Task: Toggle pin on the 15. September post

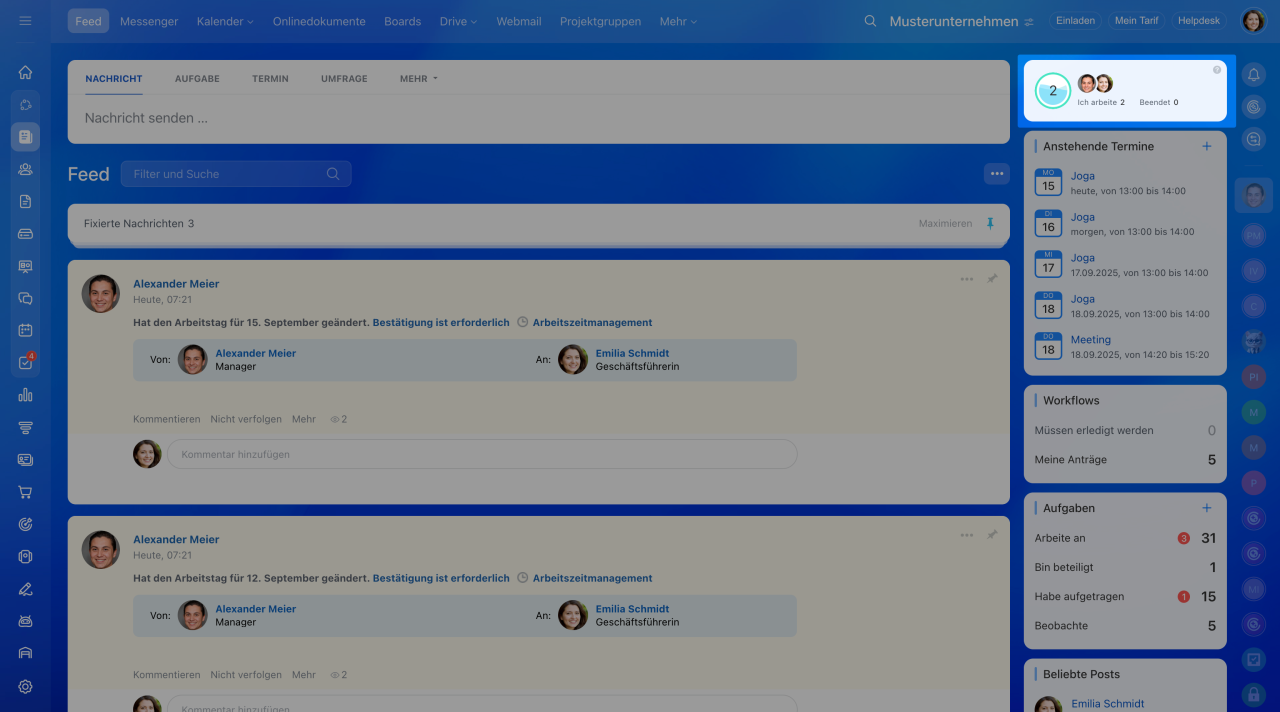Action: (x=992, y=279)
